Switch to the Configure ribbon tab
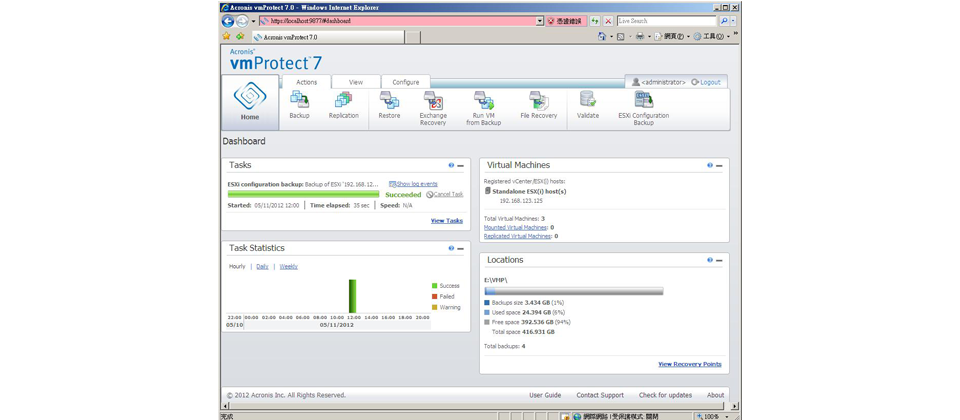The width and height of the screenshot is (960, 420). (x=406, y=82)
